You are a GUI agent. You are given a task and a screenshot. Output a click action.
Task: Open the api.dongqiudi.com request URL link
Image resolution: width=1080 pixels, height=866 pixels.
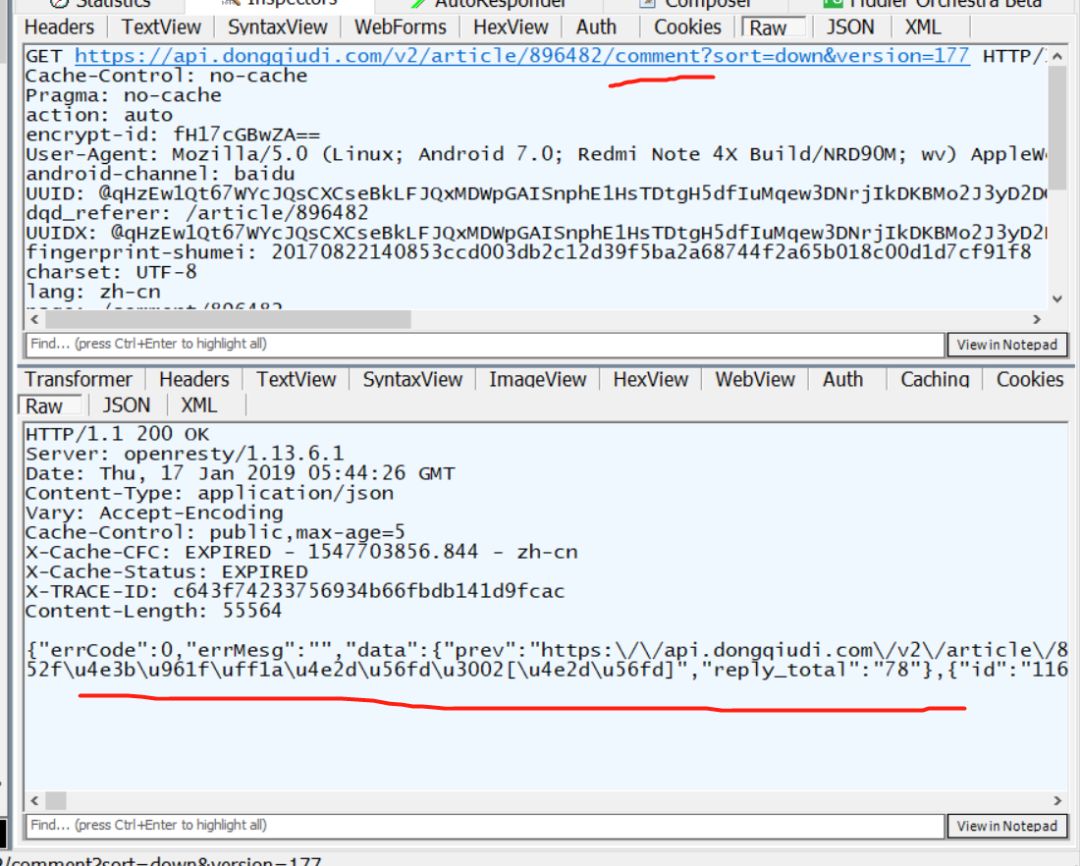(522, 55)
